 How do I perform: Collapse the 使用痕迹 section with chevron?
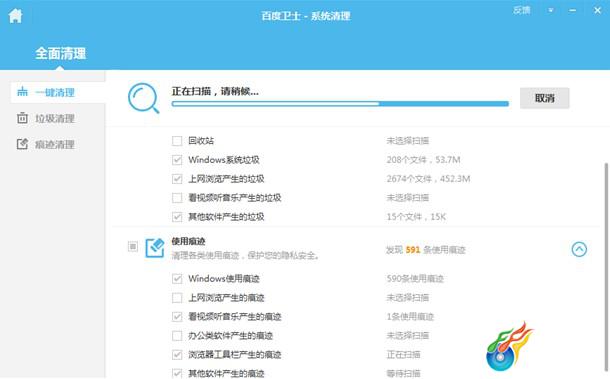(x=579, y=249)
